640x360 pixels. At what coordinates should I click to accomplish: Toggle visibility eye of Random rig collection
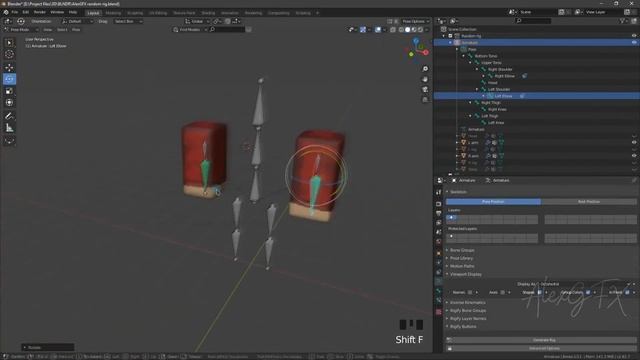click(x=634, y=36)
